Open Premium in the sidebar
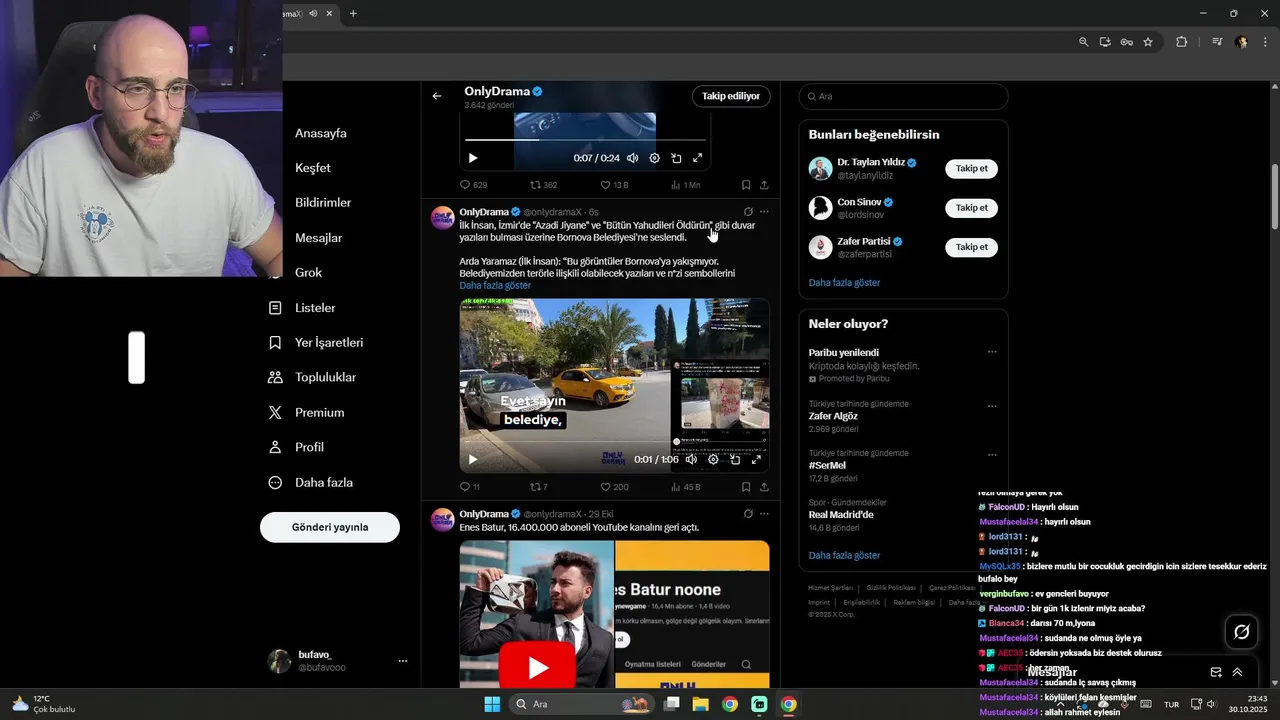This screenshot has height=720, width=1280. click(x=306, y=413)
